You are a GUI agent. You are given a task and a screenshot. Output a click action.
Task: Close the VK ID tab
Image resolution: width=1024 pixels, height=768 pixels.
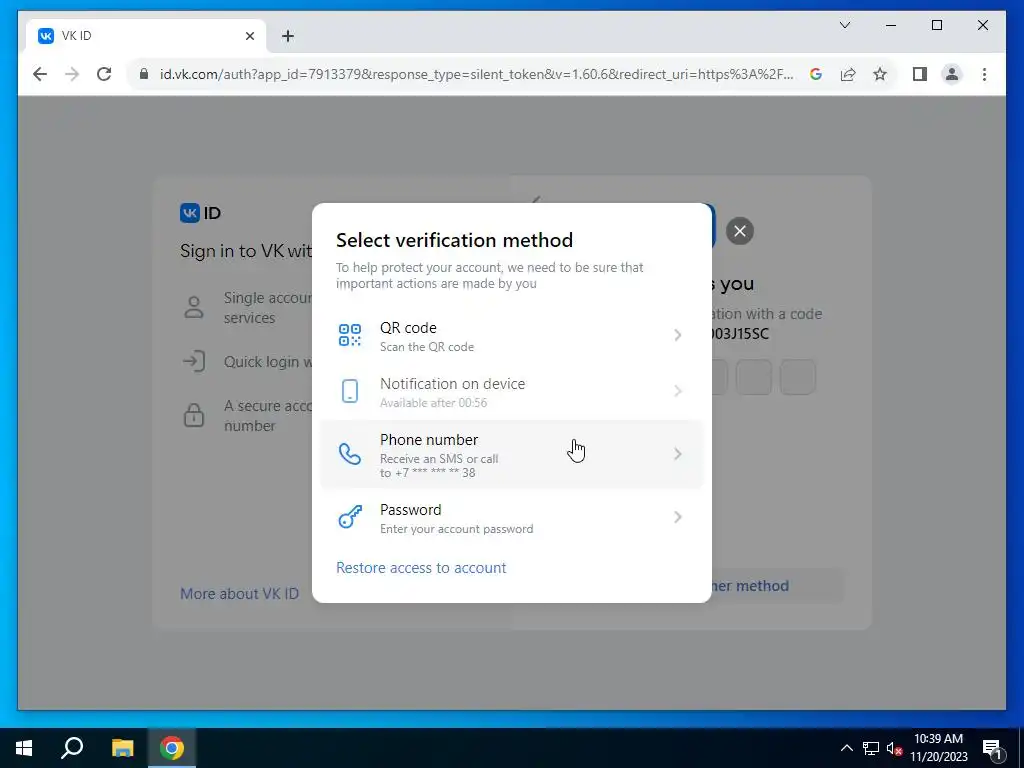(249, 36)
